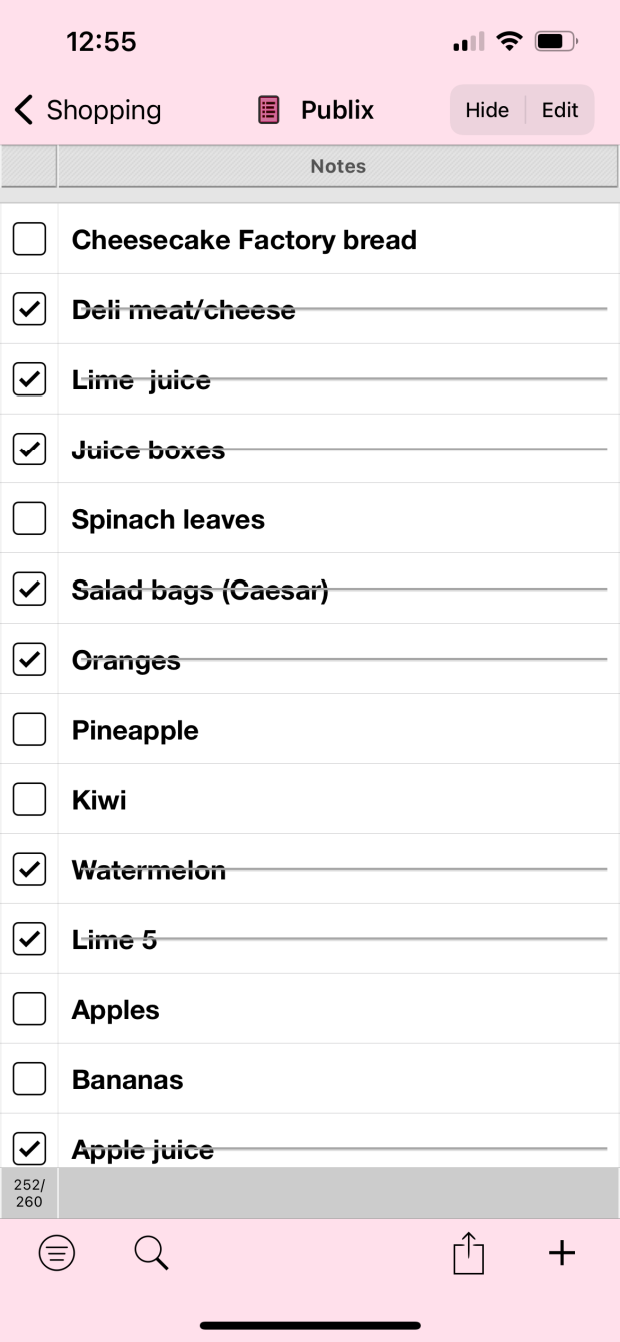The height and width of the screenshot is (1342, 620).
Task: Tap the Hide button
Action: (x=487, y=110)
